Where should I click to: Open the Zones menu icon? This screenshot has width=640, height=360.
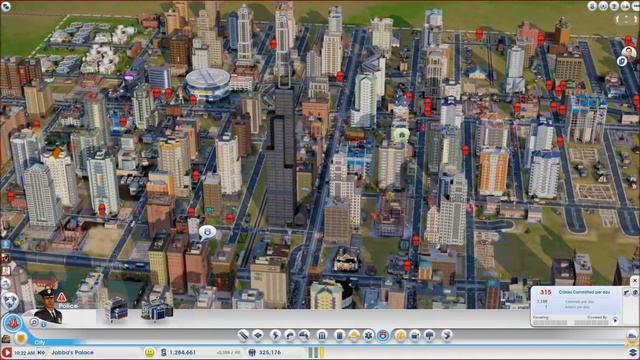(x=258, y=336)
